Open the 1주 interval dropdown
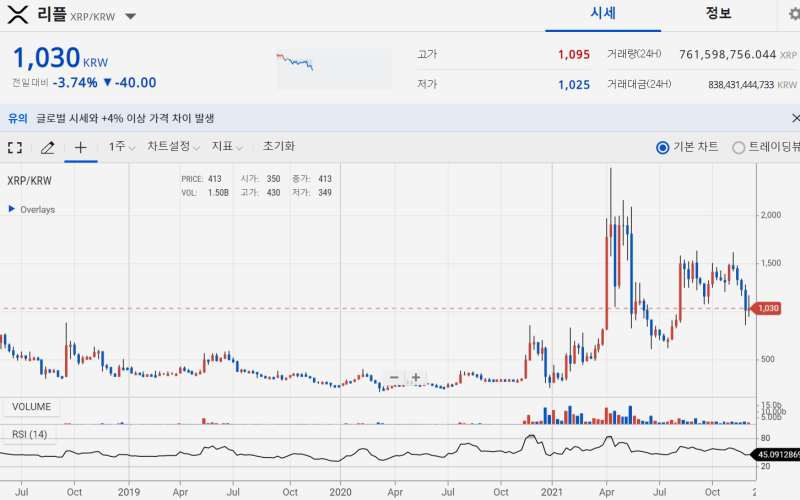 coord(121,147)
